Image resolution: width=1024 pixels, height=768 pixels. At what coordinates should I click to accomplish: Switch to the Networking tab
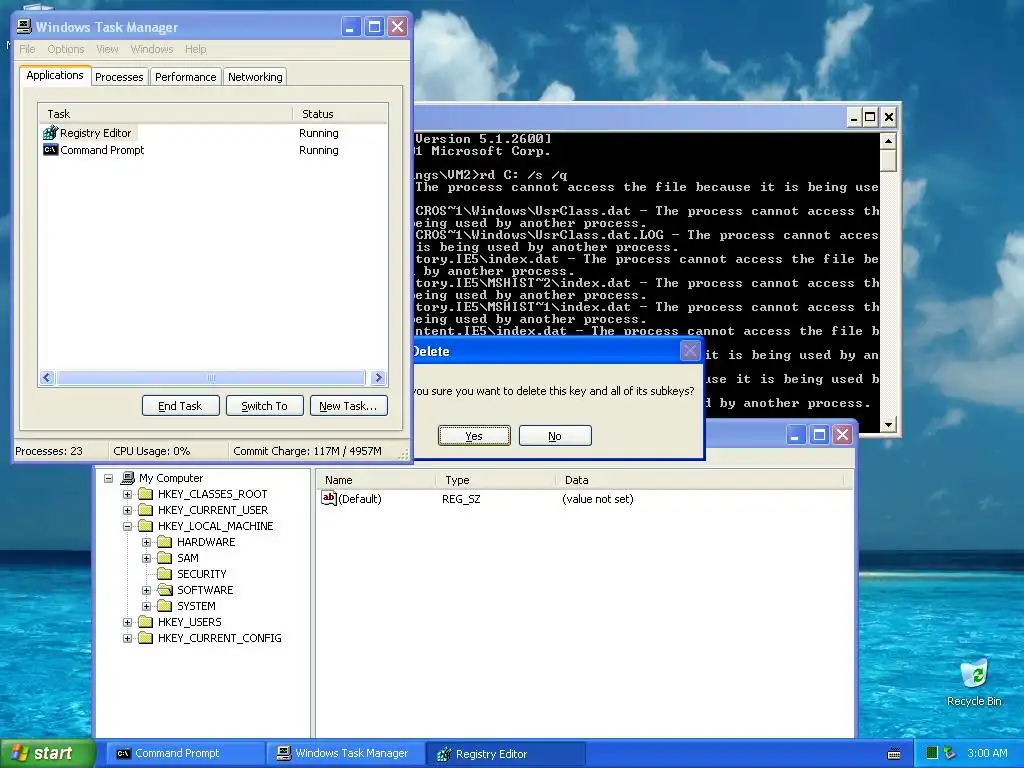(255, 77)
